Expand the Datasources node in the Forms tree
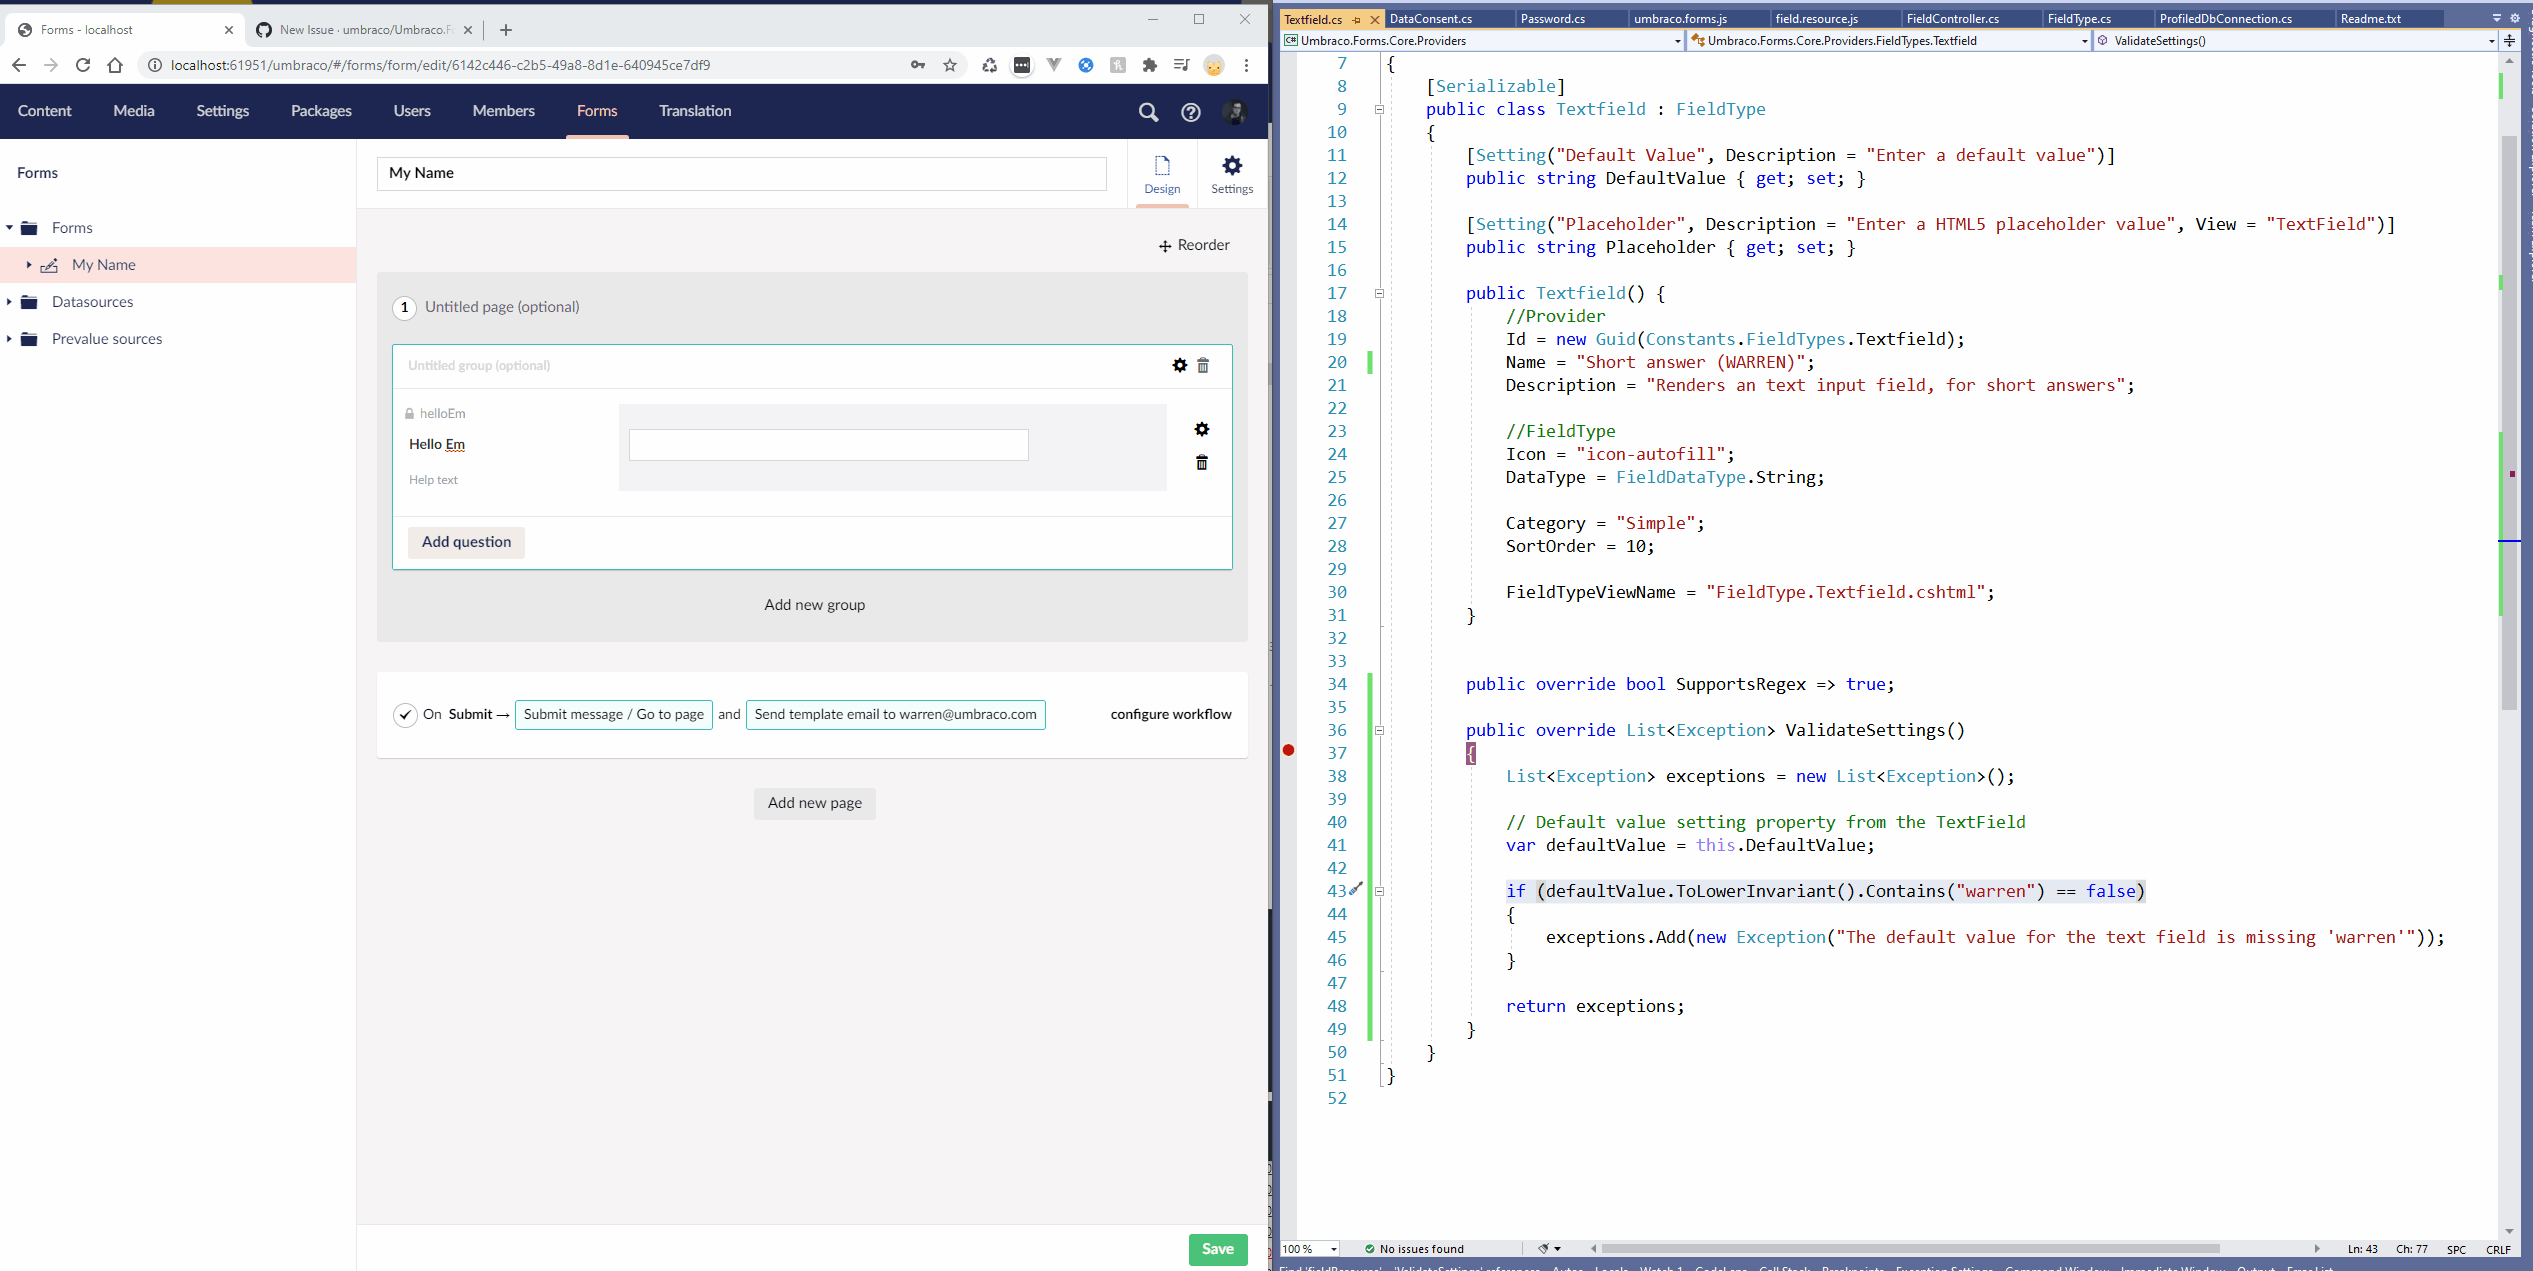The width and height of the screenshot is (2533, 1271). [10, 301]
